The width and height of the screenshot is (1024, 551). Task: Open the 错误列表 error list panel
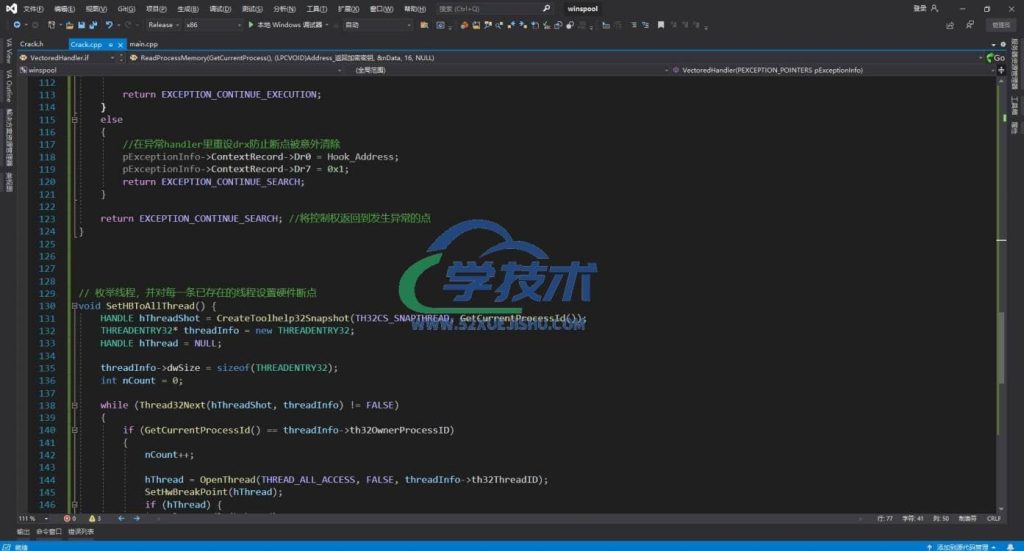81,531
